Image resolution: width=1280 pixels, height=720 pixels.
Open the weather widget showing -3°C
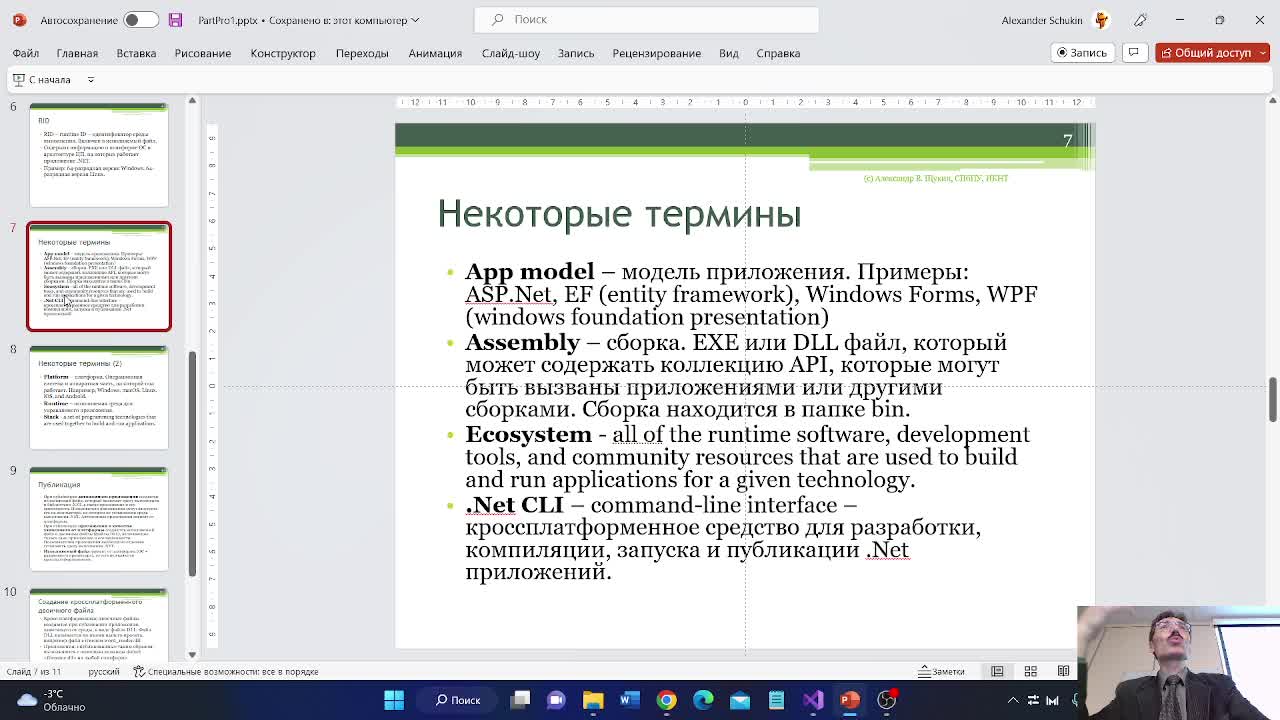pyautogui.click(x=50, y=700)
